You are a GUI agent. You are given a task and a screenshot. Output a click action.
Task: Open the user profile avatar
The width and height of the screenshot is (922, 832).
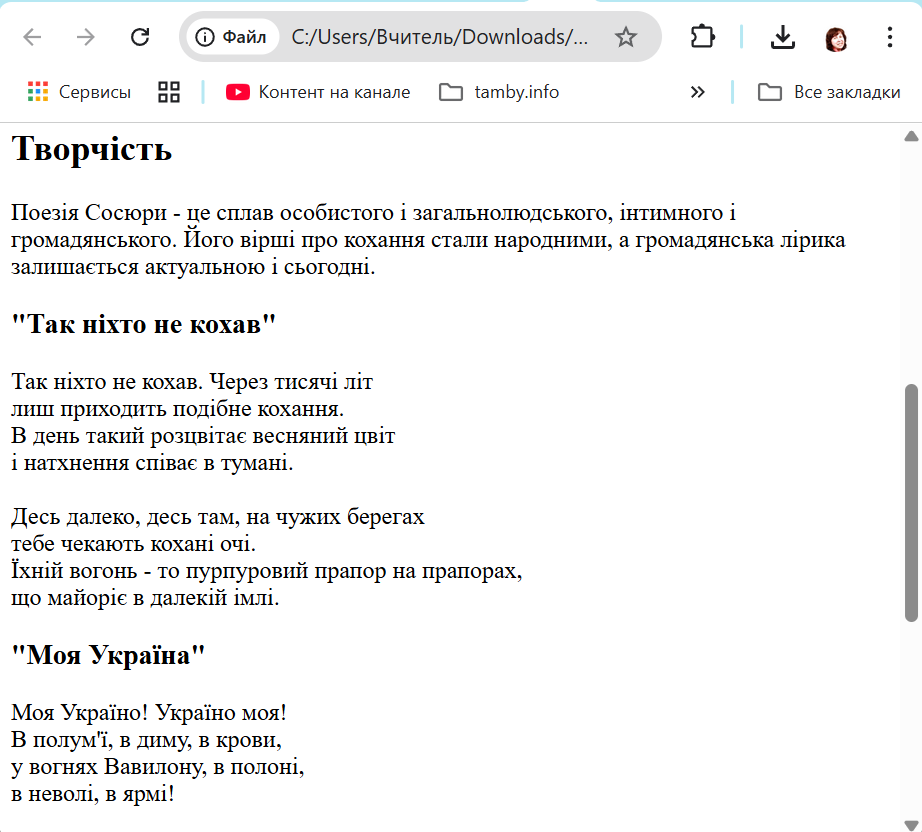coord(836,38)
